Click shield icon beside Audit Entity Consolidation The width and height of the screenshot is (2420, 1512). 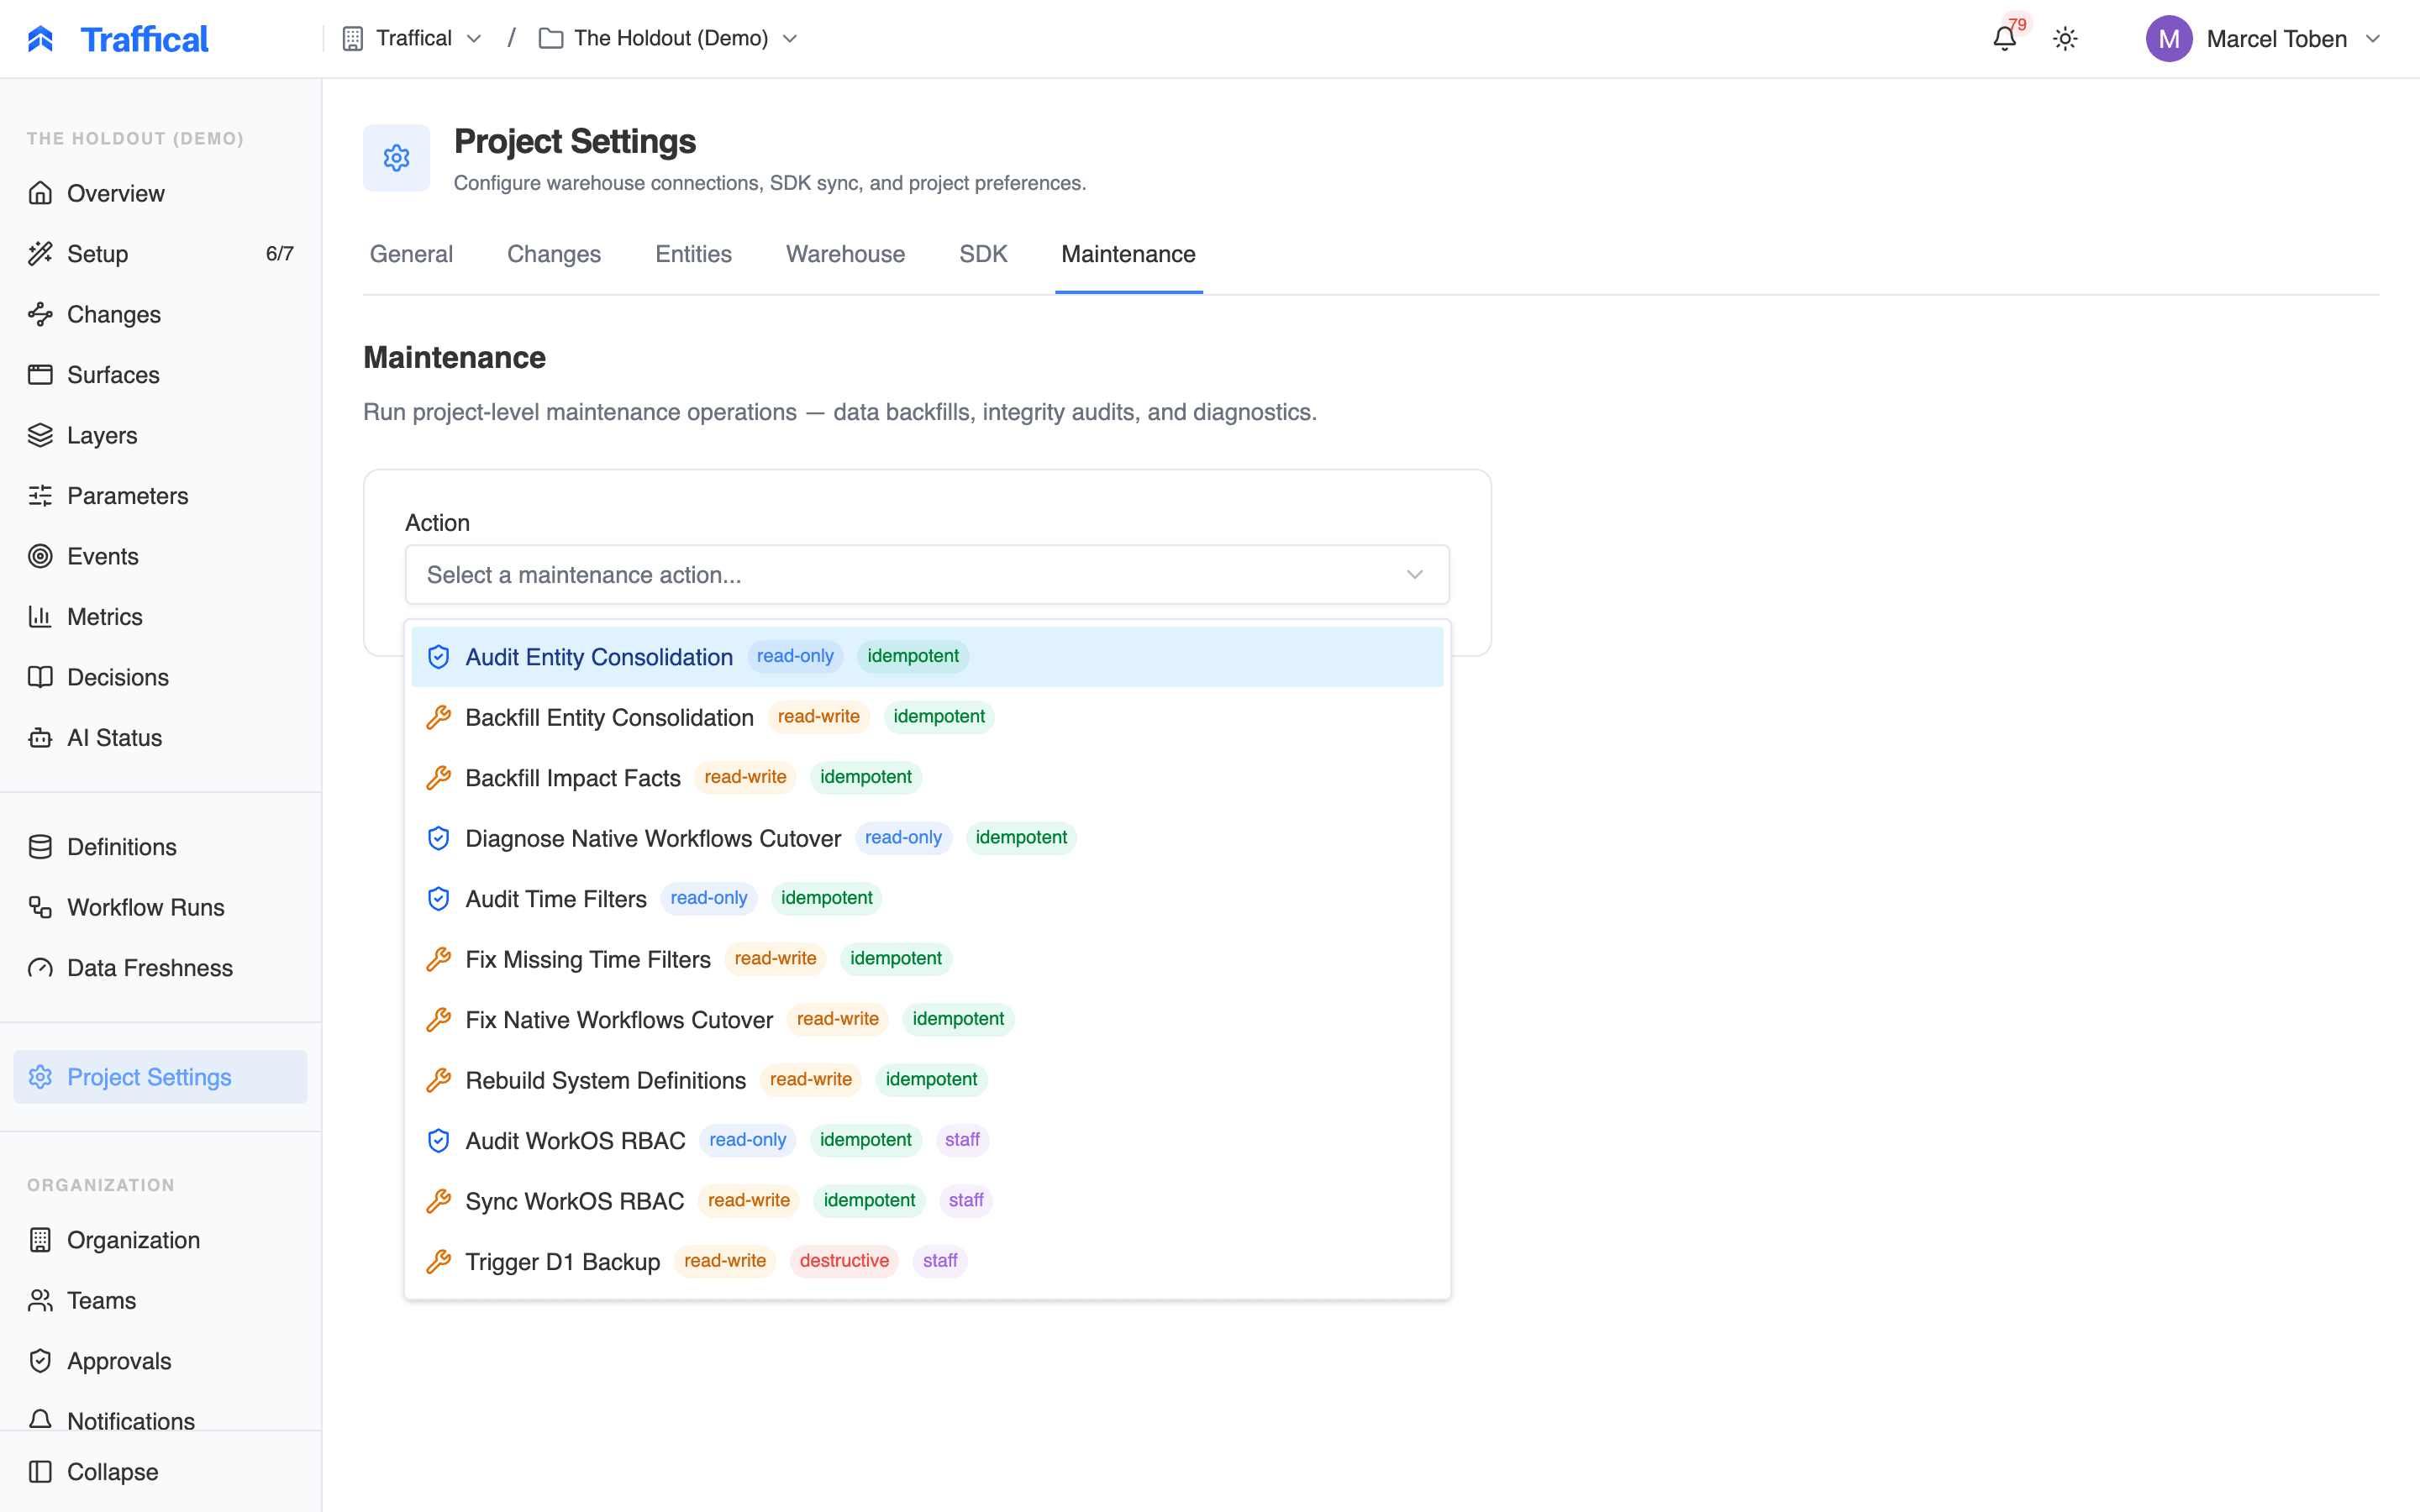(438, 657)
